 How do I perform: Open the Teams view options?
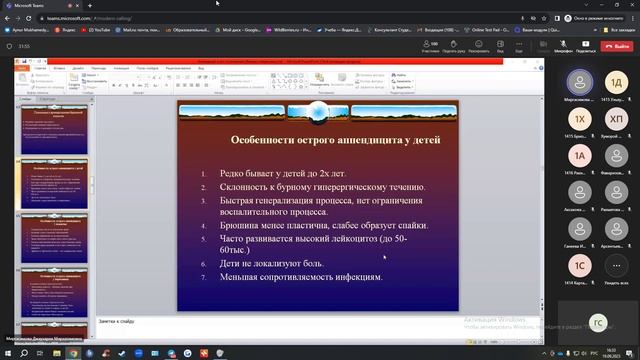pyautogui.click(x=500, y=46)
